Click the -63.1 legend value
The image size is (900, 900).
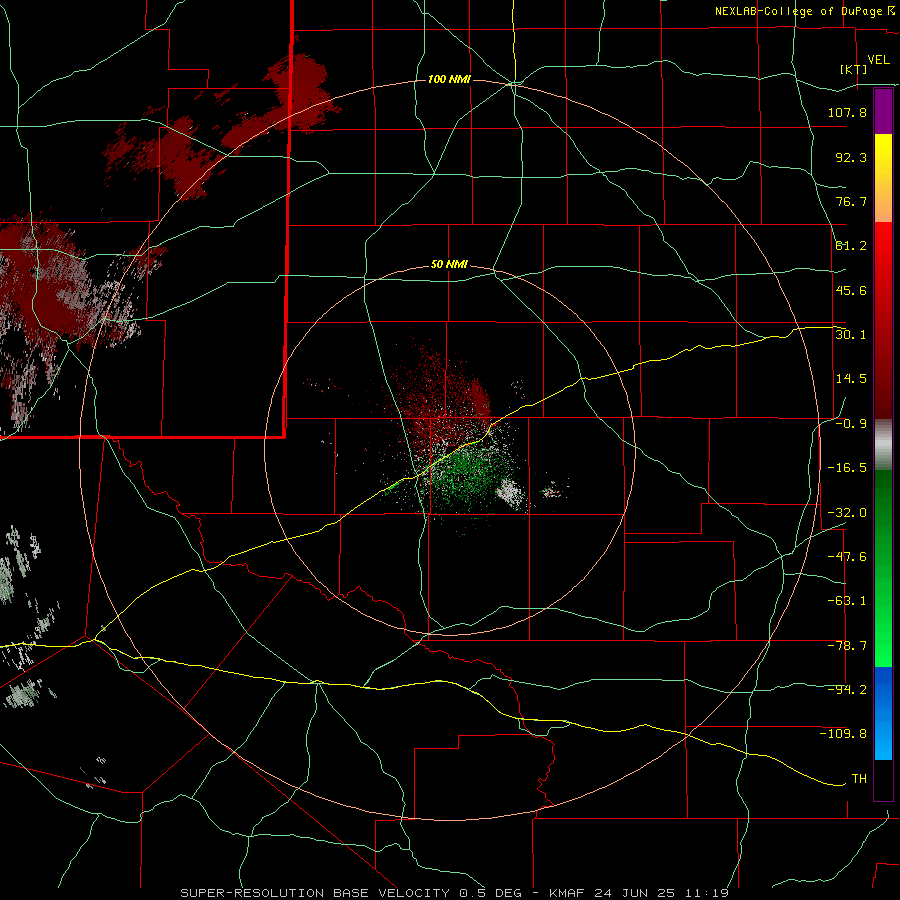(847, 601)
